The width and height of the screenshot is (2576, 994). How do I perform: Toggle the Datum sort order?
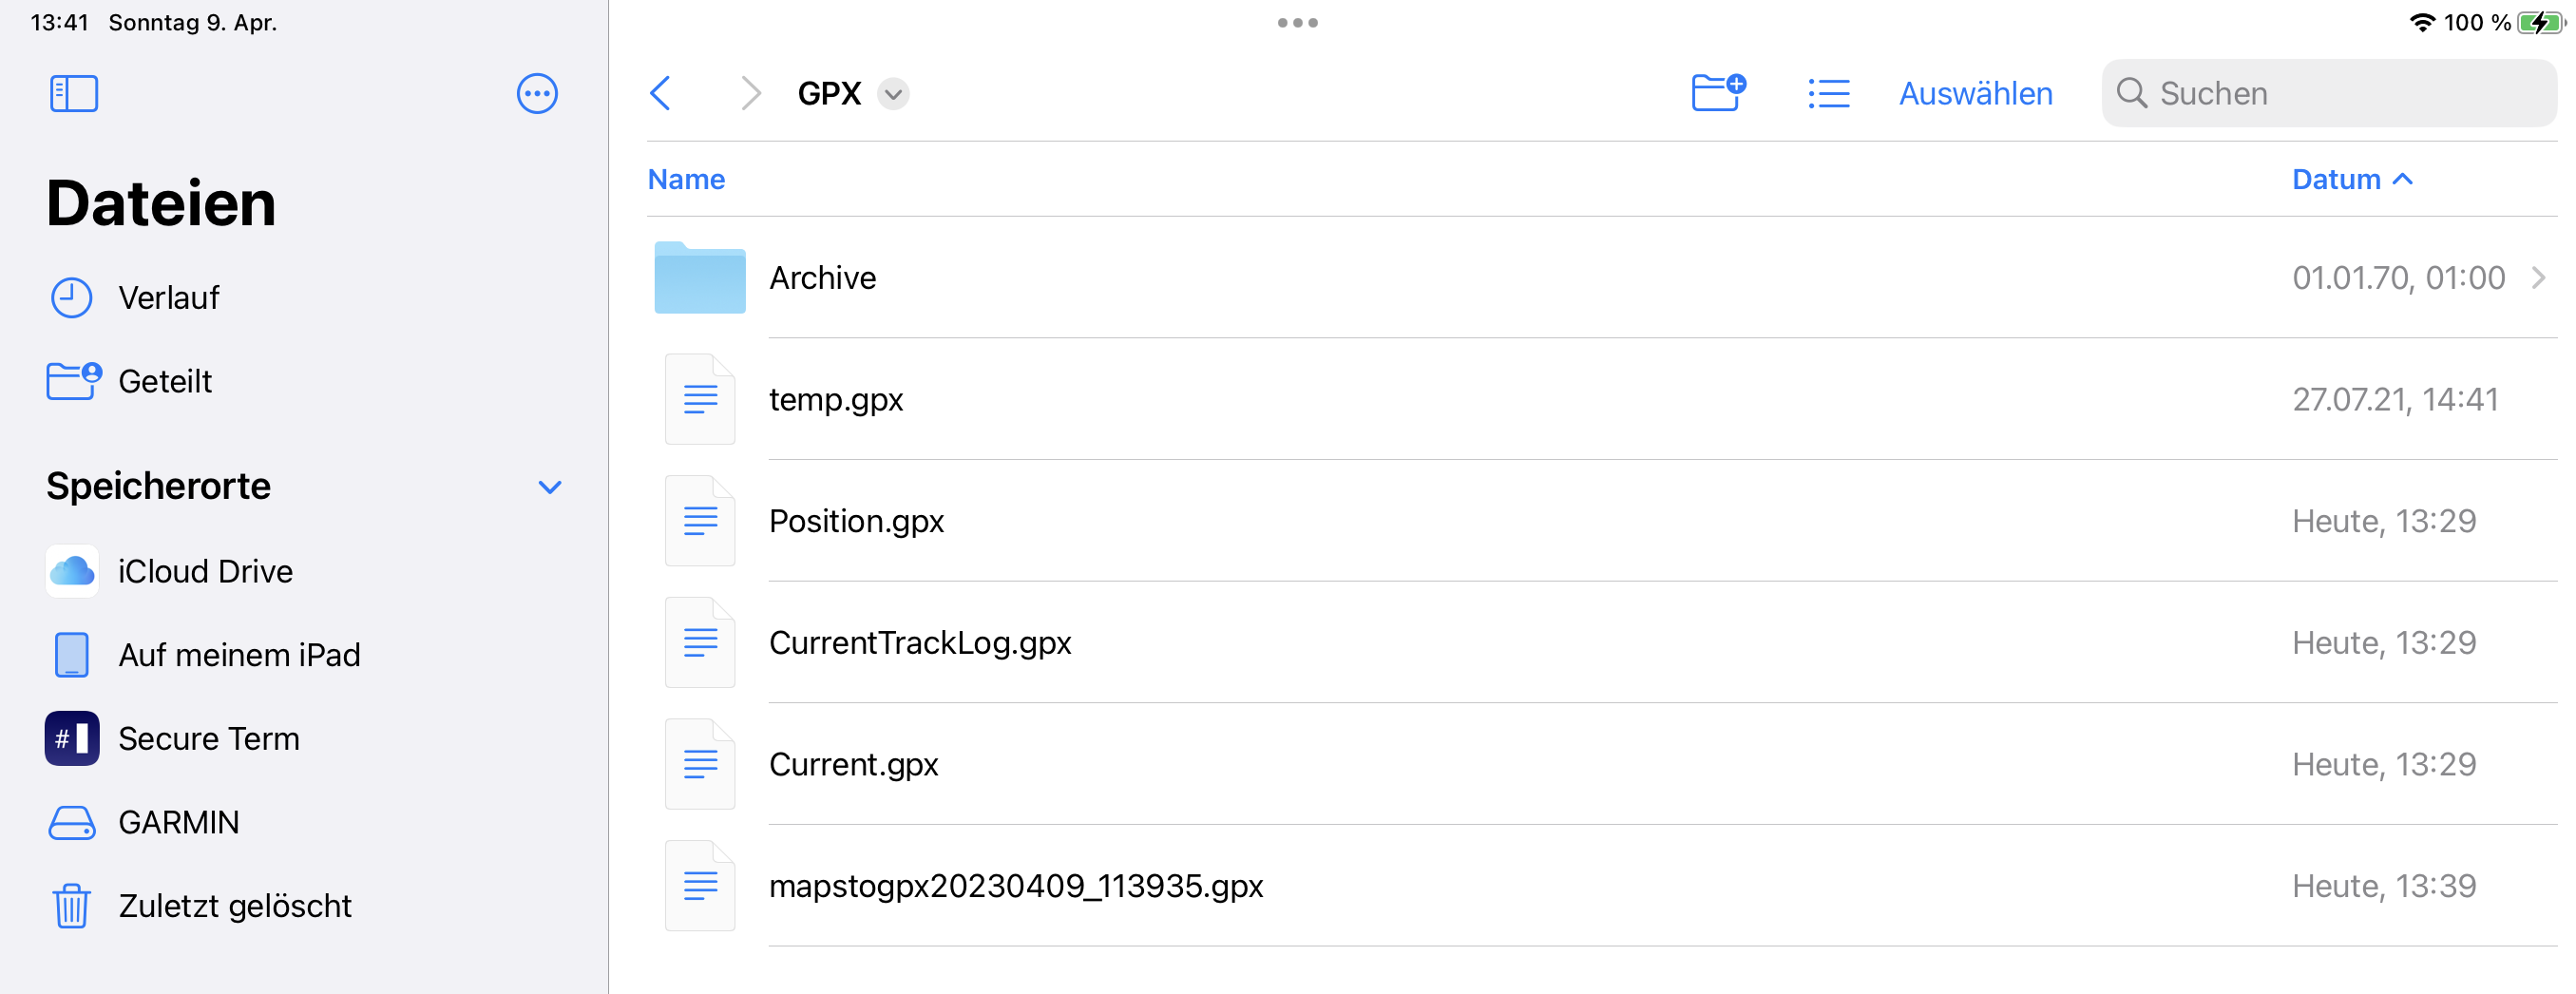click(x=2351, y=179)
